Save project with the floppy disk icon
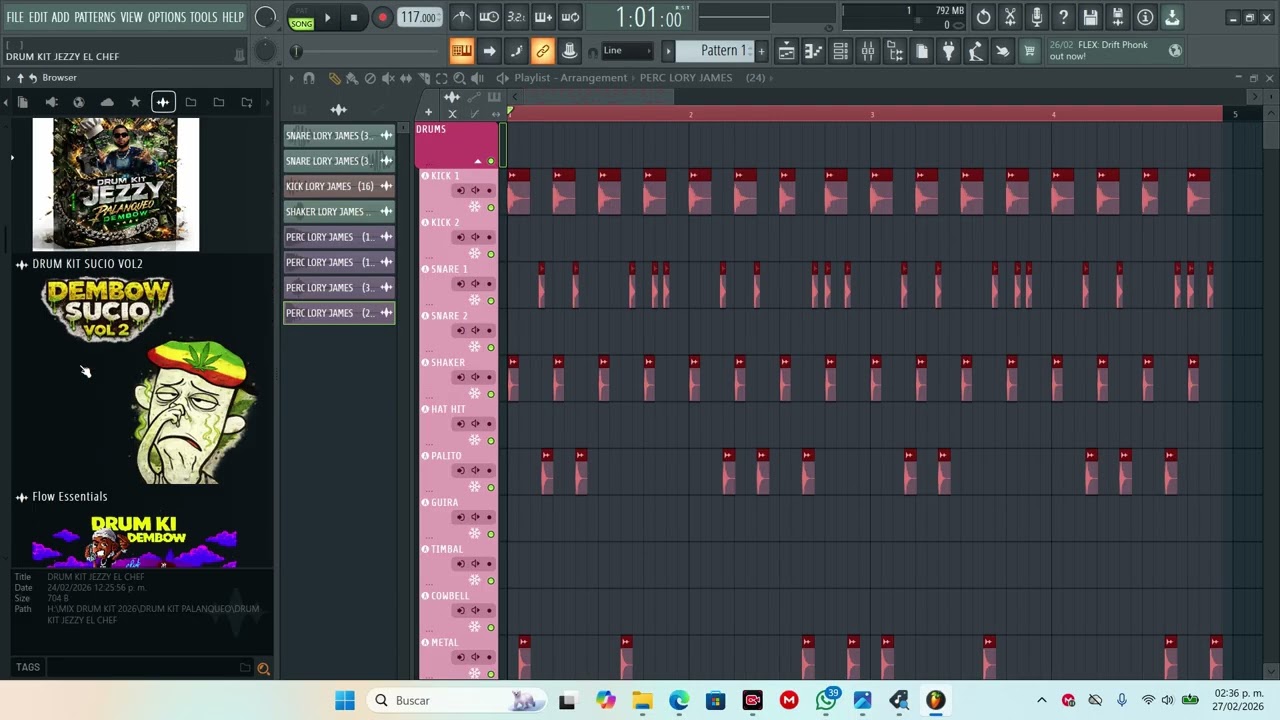 tap(1091, 17)
